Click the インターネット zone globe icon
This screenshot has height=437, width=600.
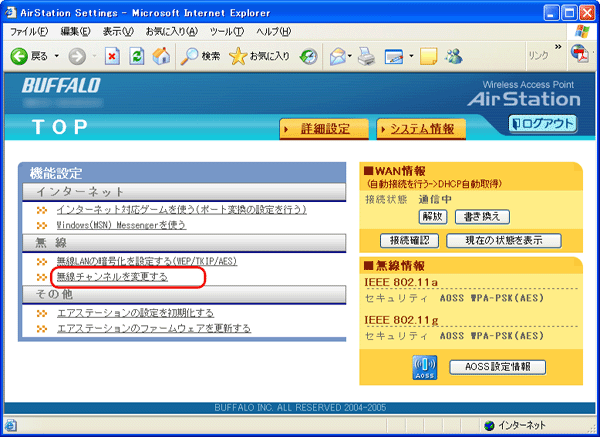[x=489, y=425]
